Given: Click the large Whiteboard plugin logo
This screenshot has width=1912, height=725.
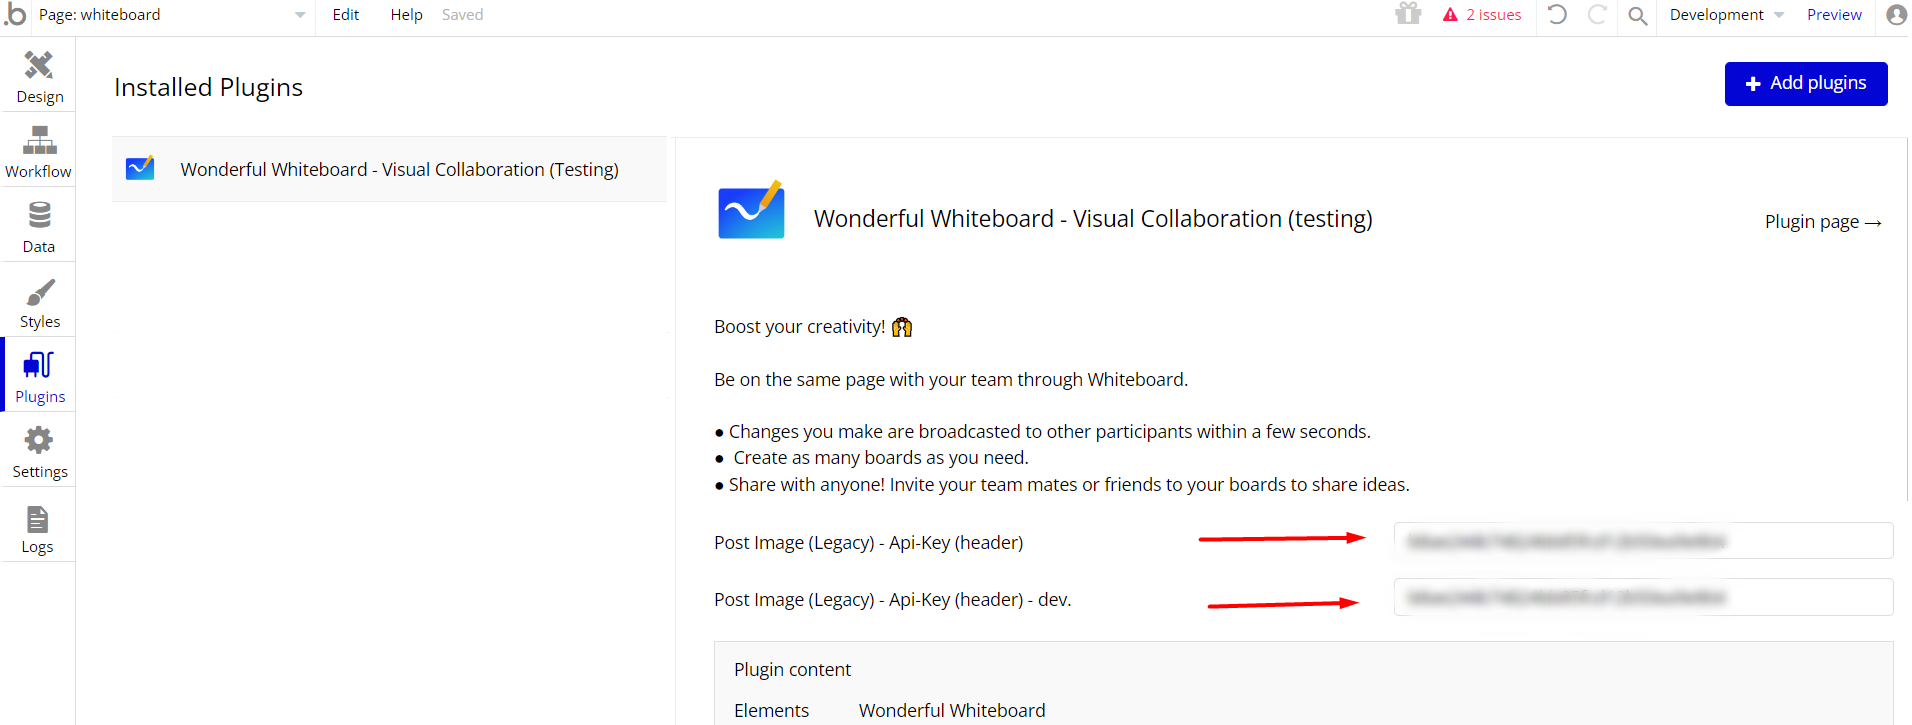Looking at the screenshot, I should point(751,210).
